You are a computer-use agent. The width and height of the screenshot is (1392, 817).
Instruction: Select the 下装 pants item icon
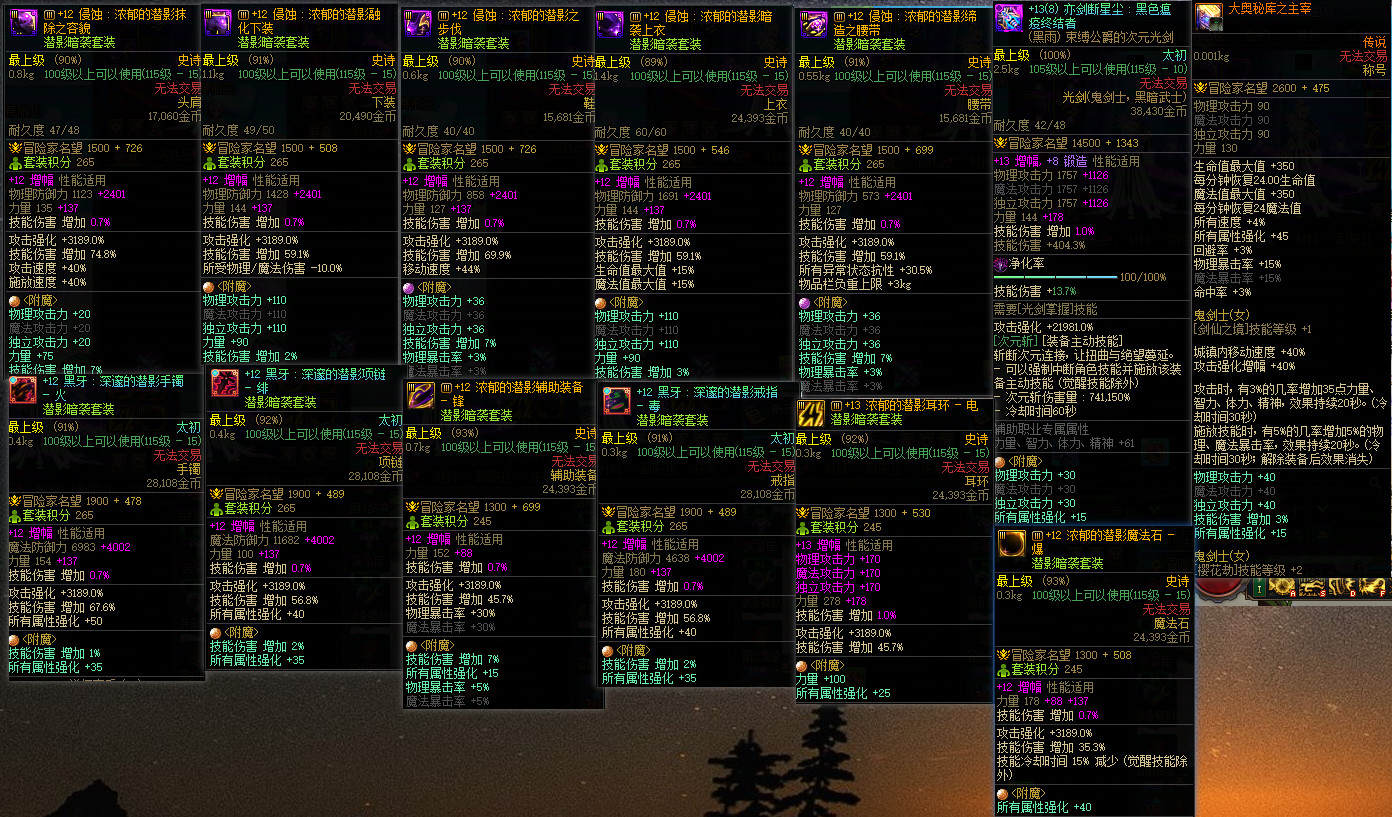point(219,24)
